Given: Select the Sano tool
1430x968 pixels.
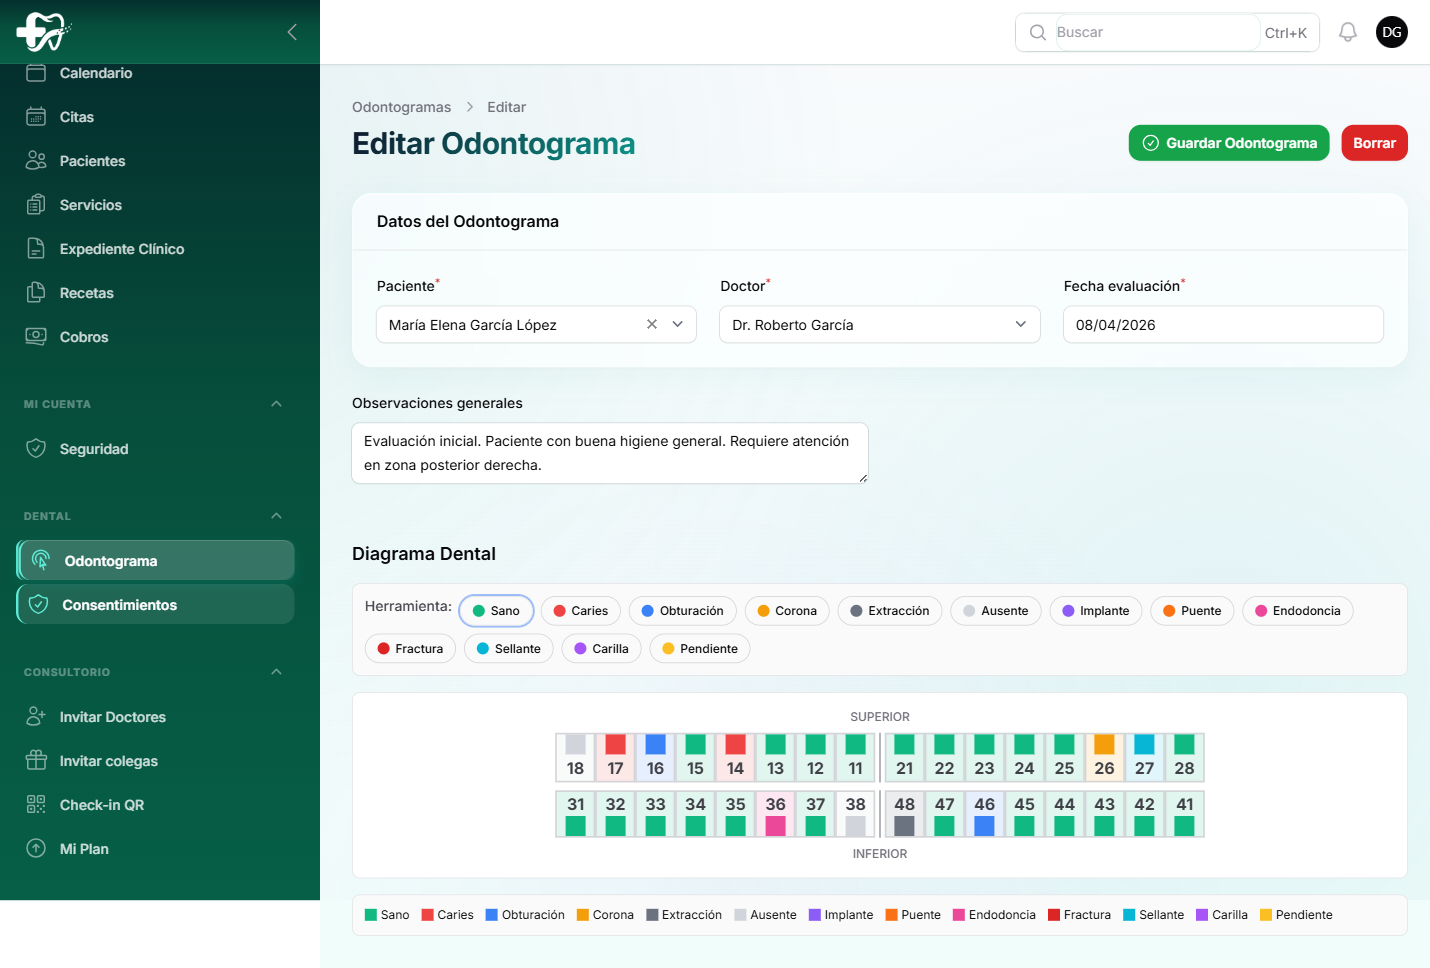Looking at the screenshot, I should [497, 611].
